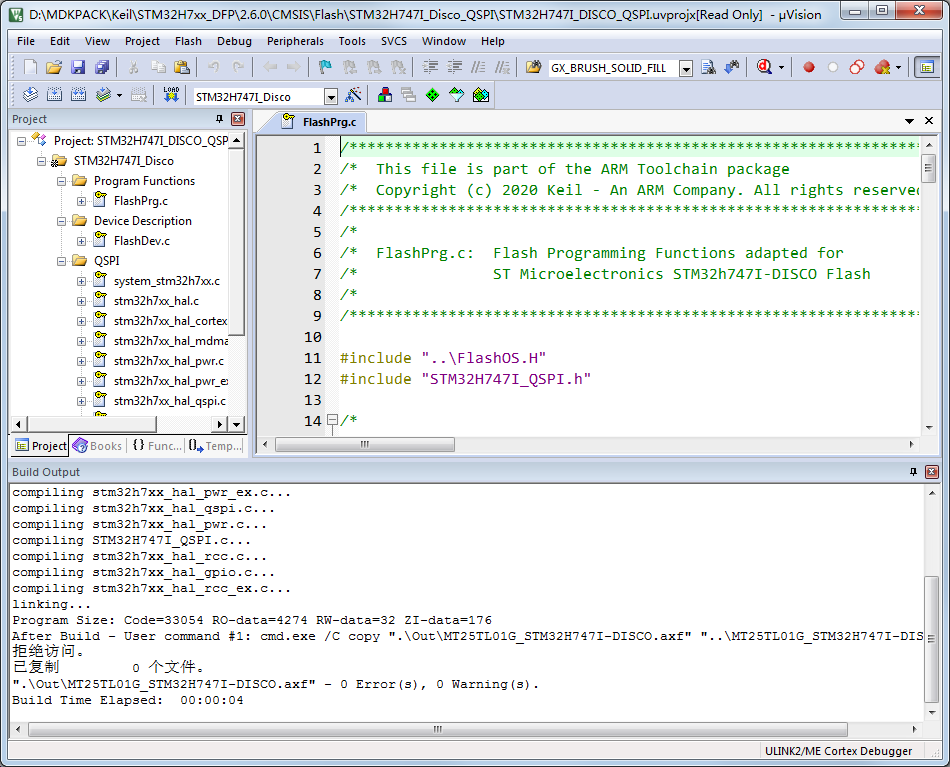
Task: Click the find text input field
Action: 613,68
